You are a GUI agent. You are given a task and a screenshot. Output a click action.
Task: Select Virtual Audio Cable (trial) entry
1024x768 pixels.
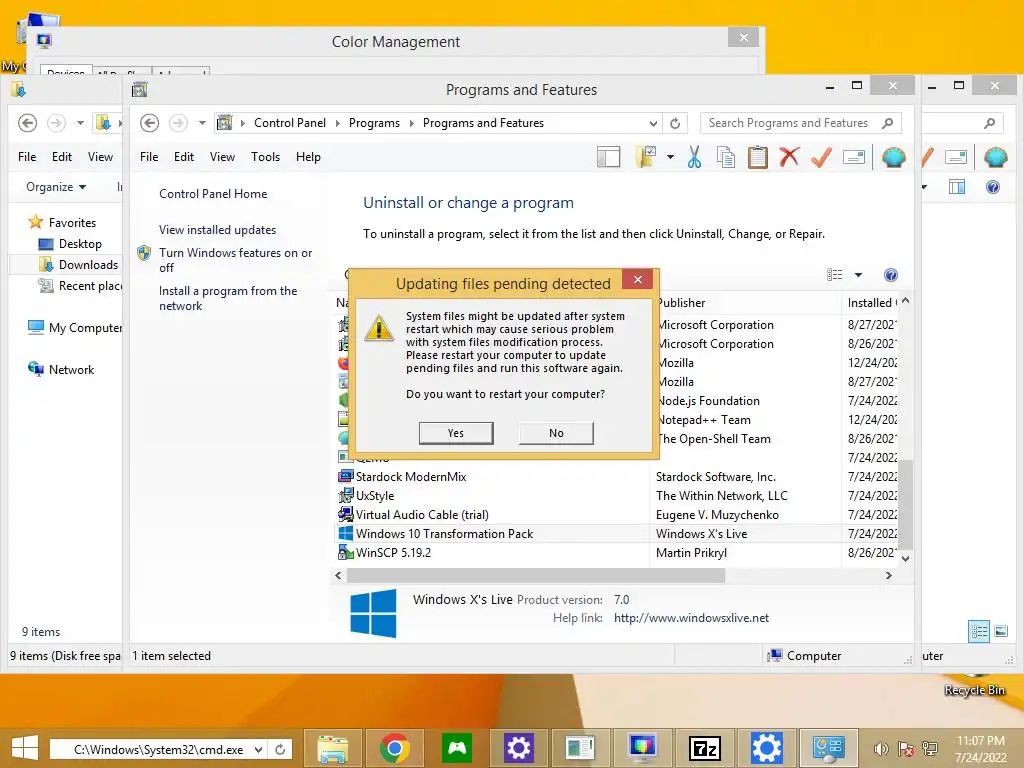pyautogui.click(x=422, y=515)
